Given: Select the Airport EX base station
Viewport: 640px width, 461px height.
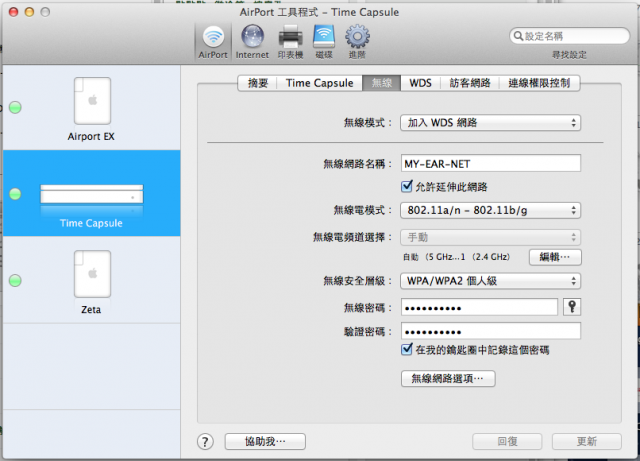Looking at the screenshot, I should 91,109.
